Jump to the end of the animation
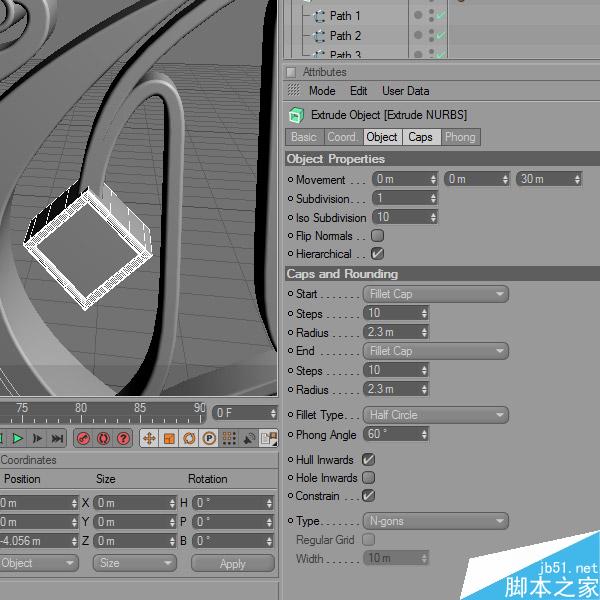The image size is (600, 600). [x=57, y=438]
